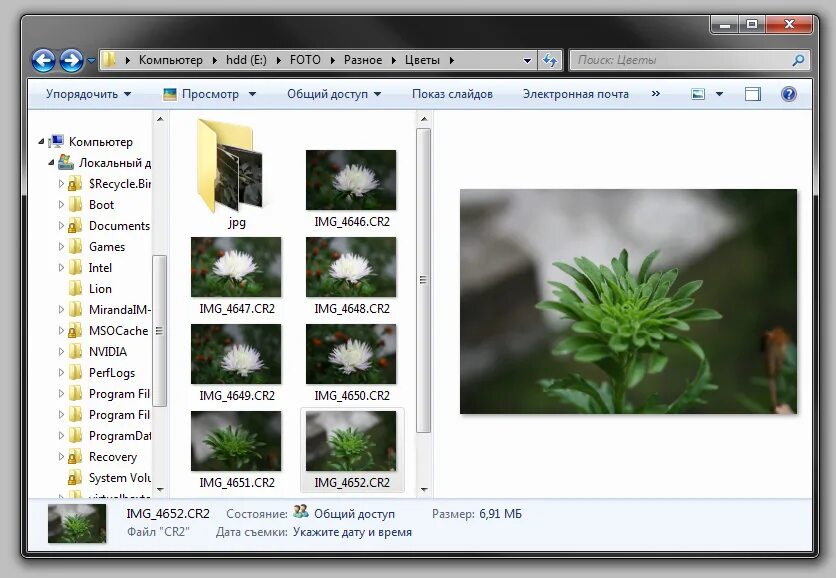Image resolution: width=836 pixels, height=578 pixels.
Task: Click the Цветы breadcrumb
Action: point(422,60)
